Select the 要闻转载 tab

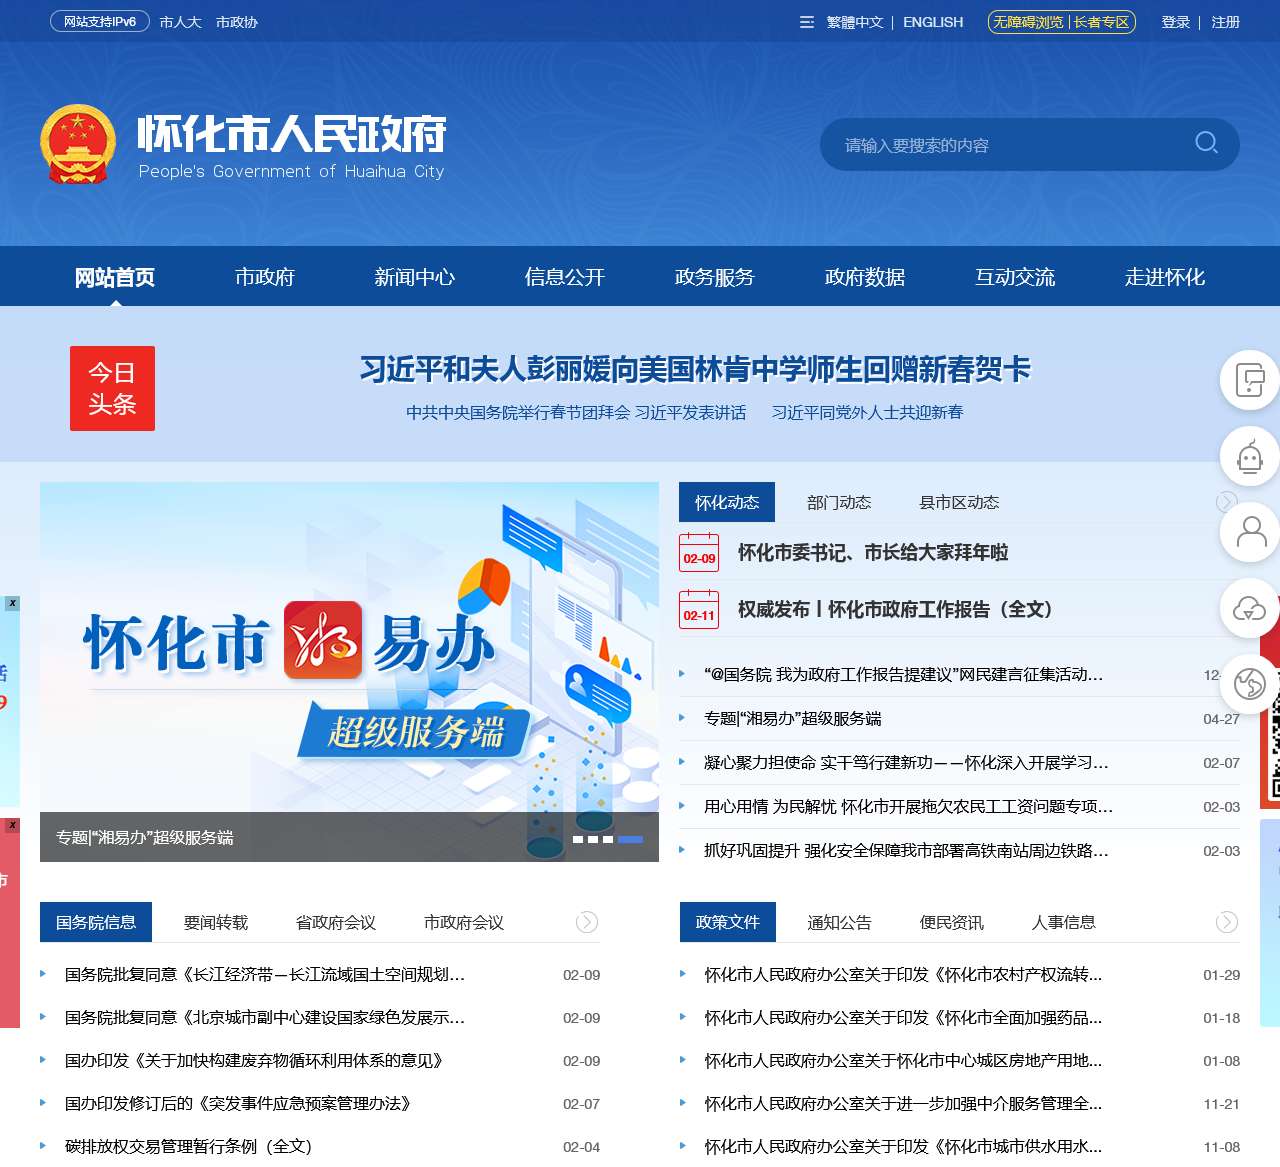[x=214, y=922]
